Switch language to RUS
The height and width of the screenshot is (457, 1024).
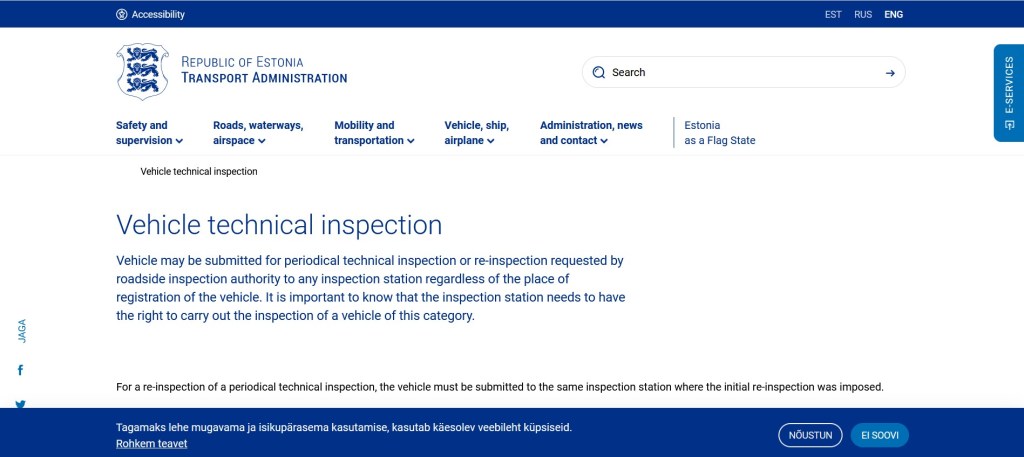tap(863, 15)
